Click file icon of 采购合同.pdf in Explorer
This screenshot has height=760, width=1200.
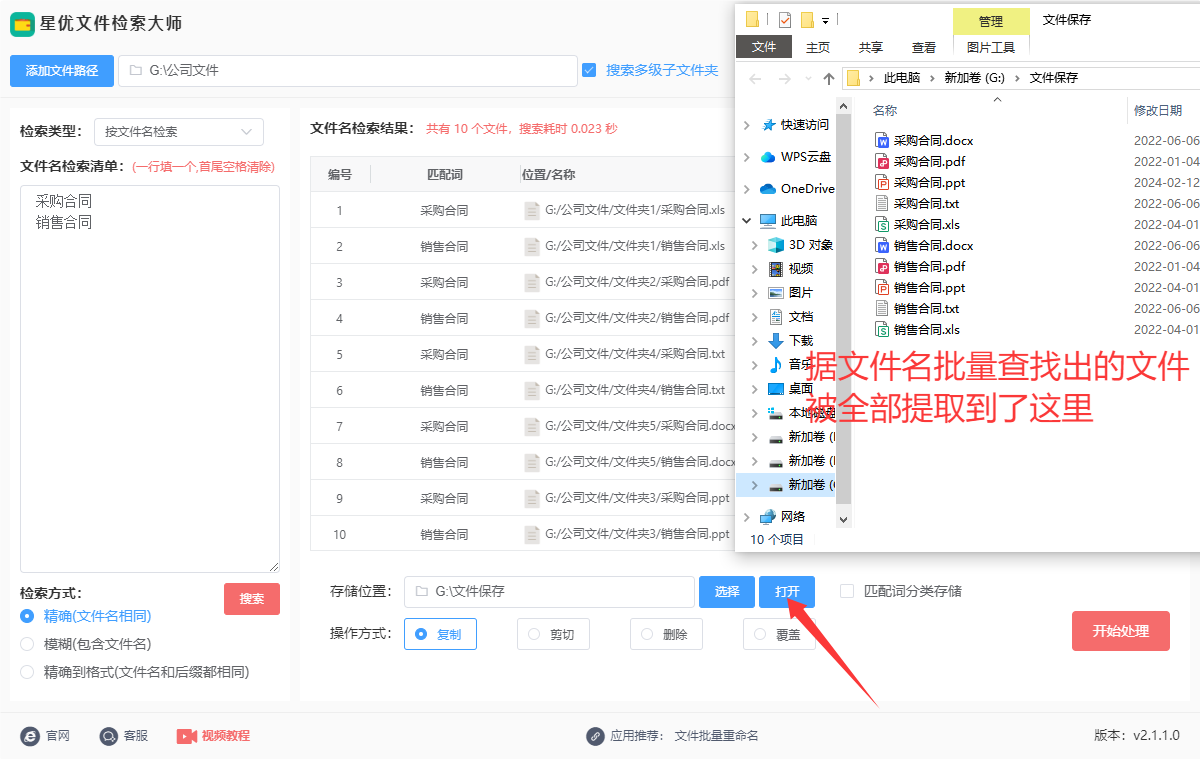click(882, 161)
